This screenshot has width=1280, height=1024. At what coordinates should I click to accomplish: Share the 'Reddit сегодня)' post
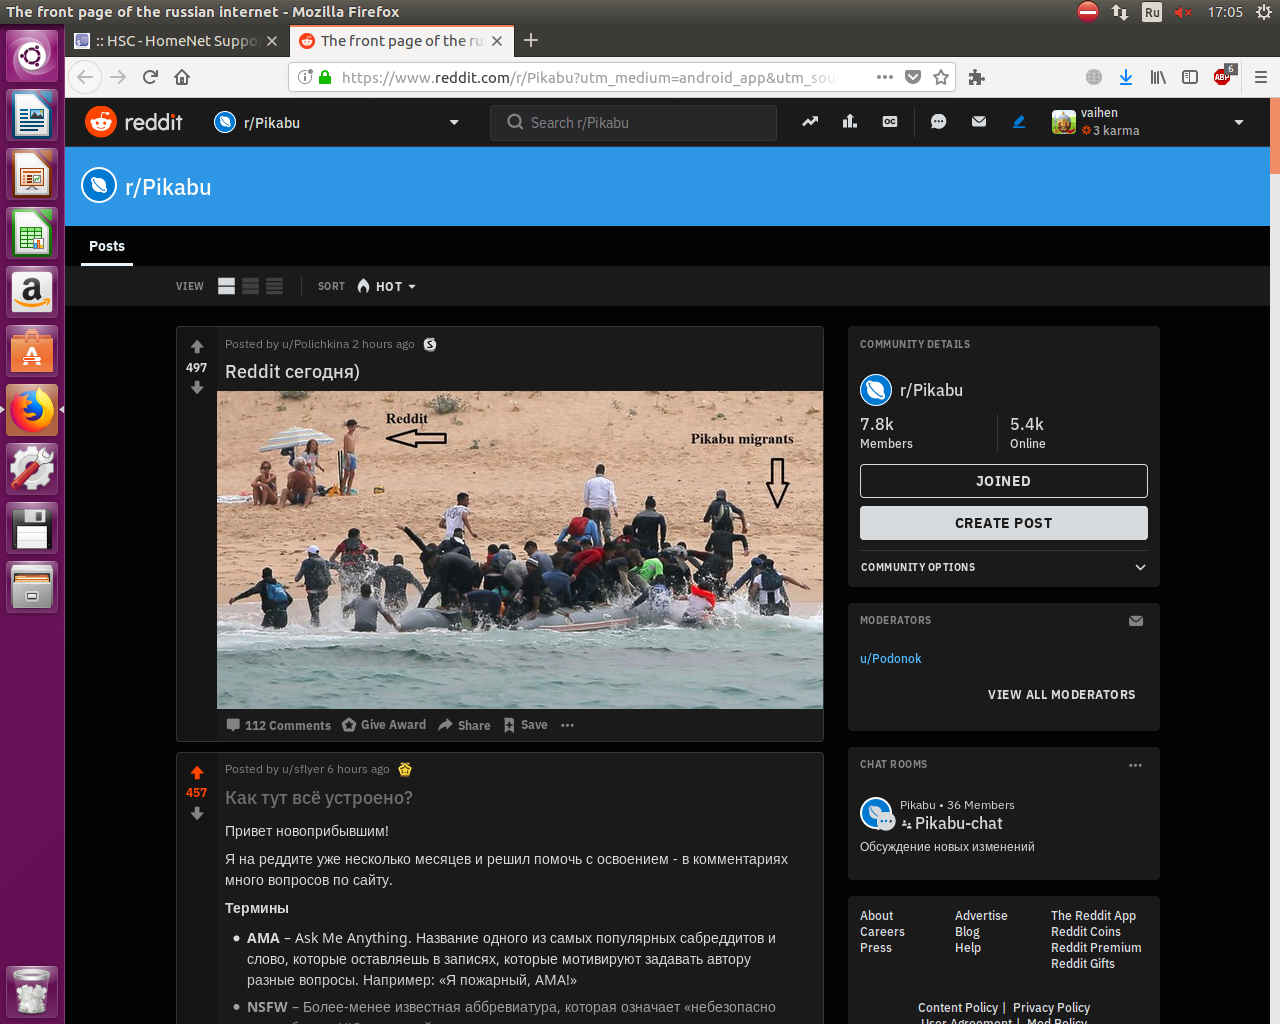point(464,725)
